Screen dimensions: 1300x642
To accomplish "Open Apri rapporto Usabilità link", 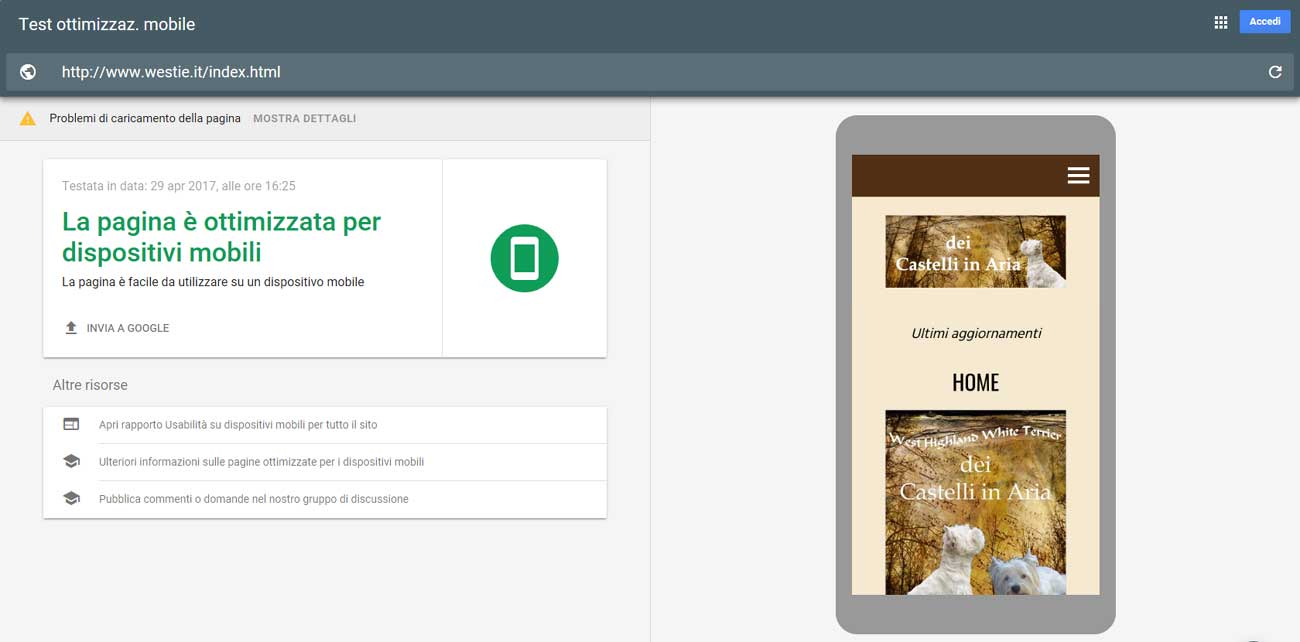I will tap(238, 425).
